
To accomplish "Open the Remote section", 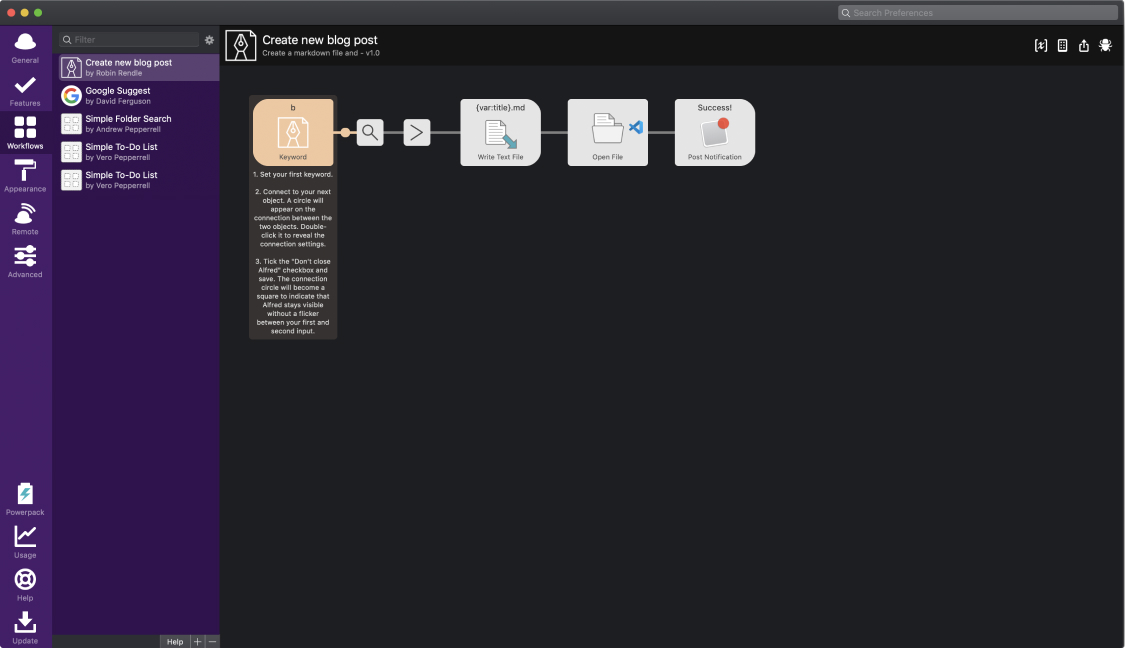I will [25, 220].
